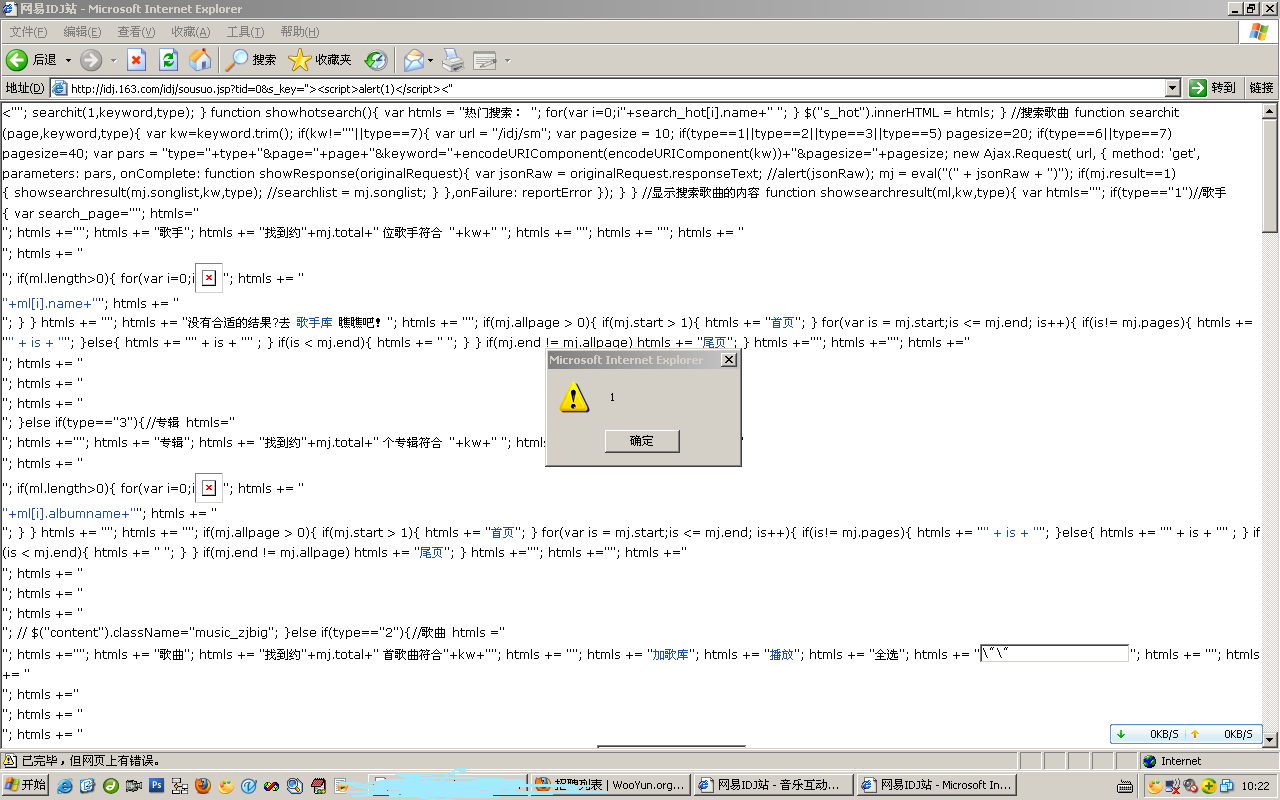Image resolution: width=1280 pixels, height=800 pixels.
Task: Click the 歌手库 link
Action: pyautogui.click(x=314, y=323)
